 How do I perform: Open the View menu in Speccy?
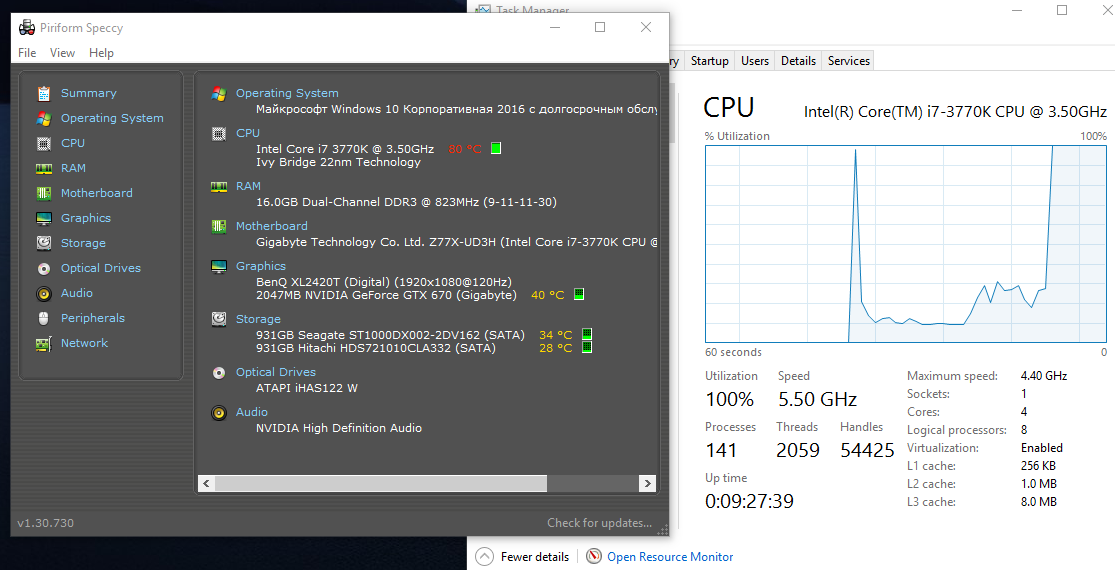coord(63,53)
